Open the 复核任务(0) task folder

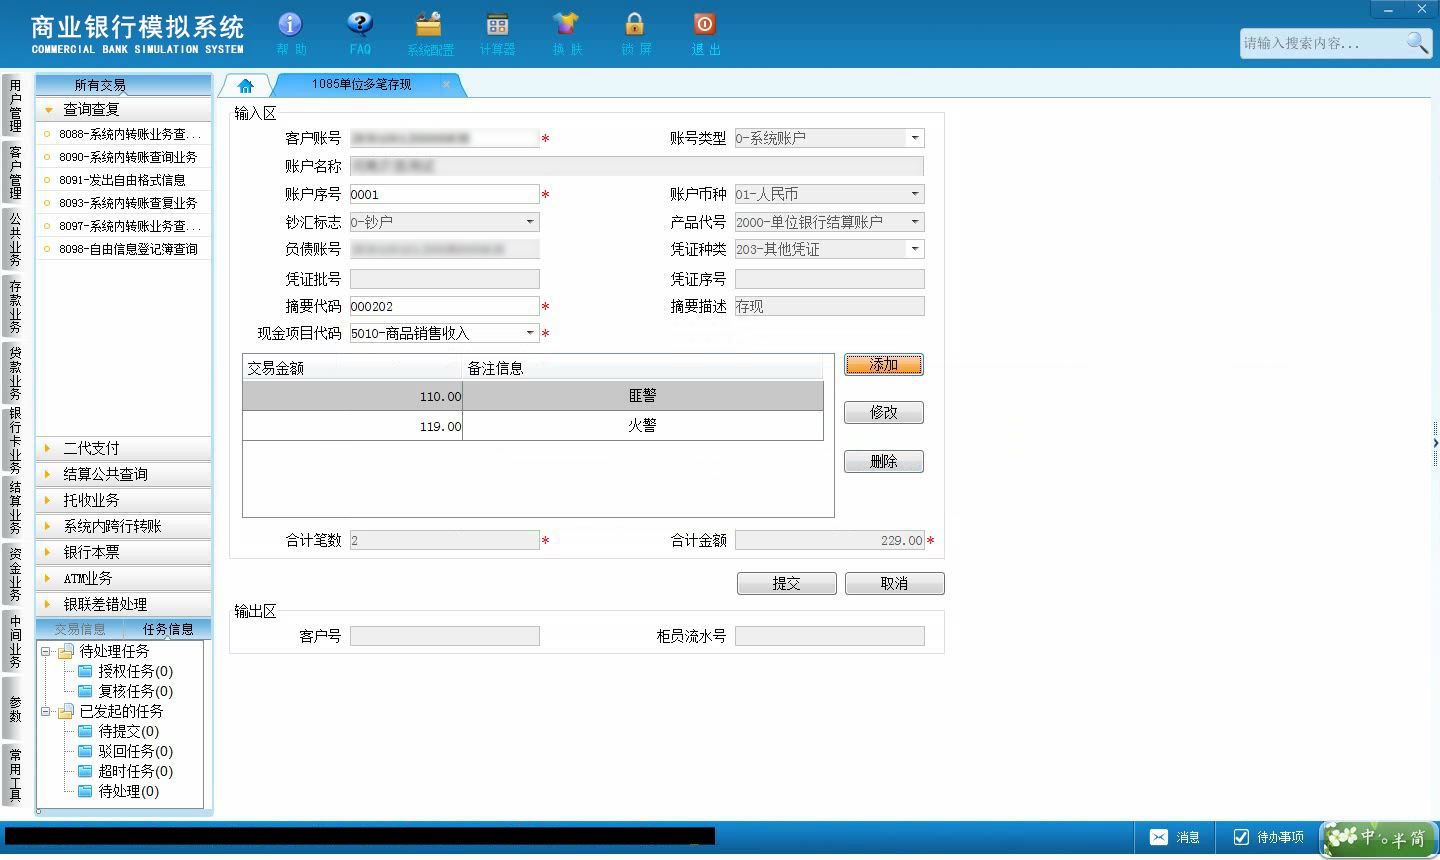tap(125, 691)
